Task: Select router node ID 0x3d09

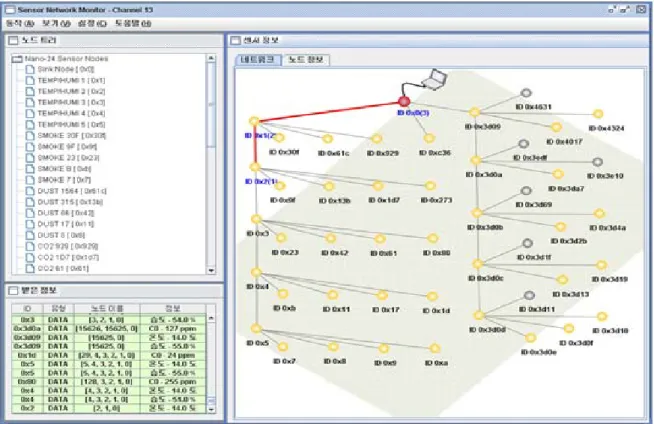Action: click(x=475, y=112)
